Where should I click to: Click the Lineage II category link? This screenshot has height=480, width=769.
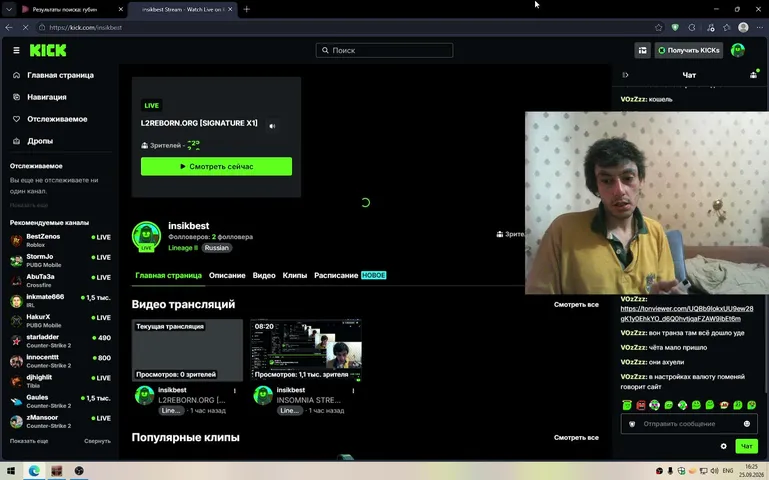(183, 248)
